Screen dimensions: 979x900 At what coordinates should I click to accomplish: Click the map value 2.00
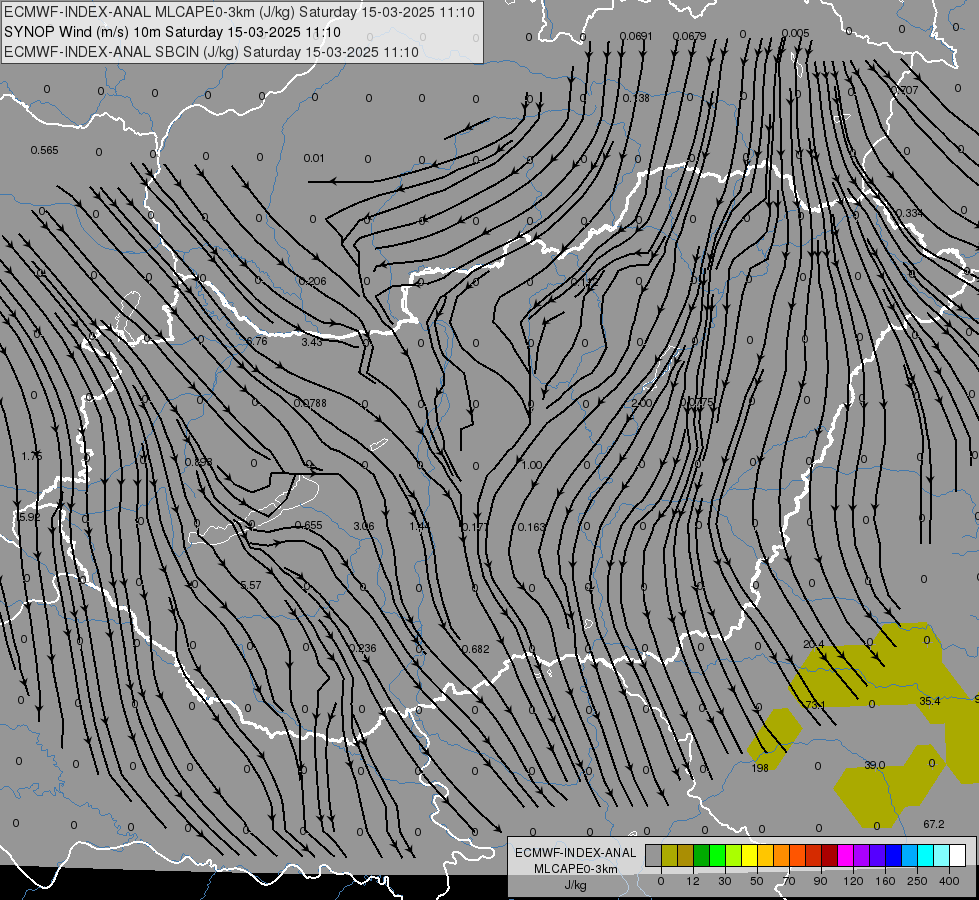point(641,403)
